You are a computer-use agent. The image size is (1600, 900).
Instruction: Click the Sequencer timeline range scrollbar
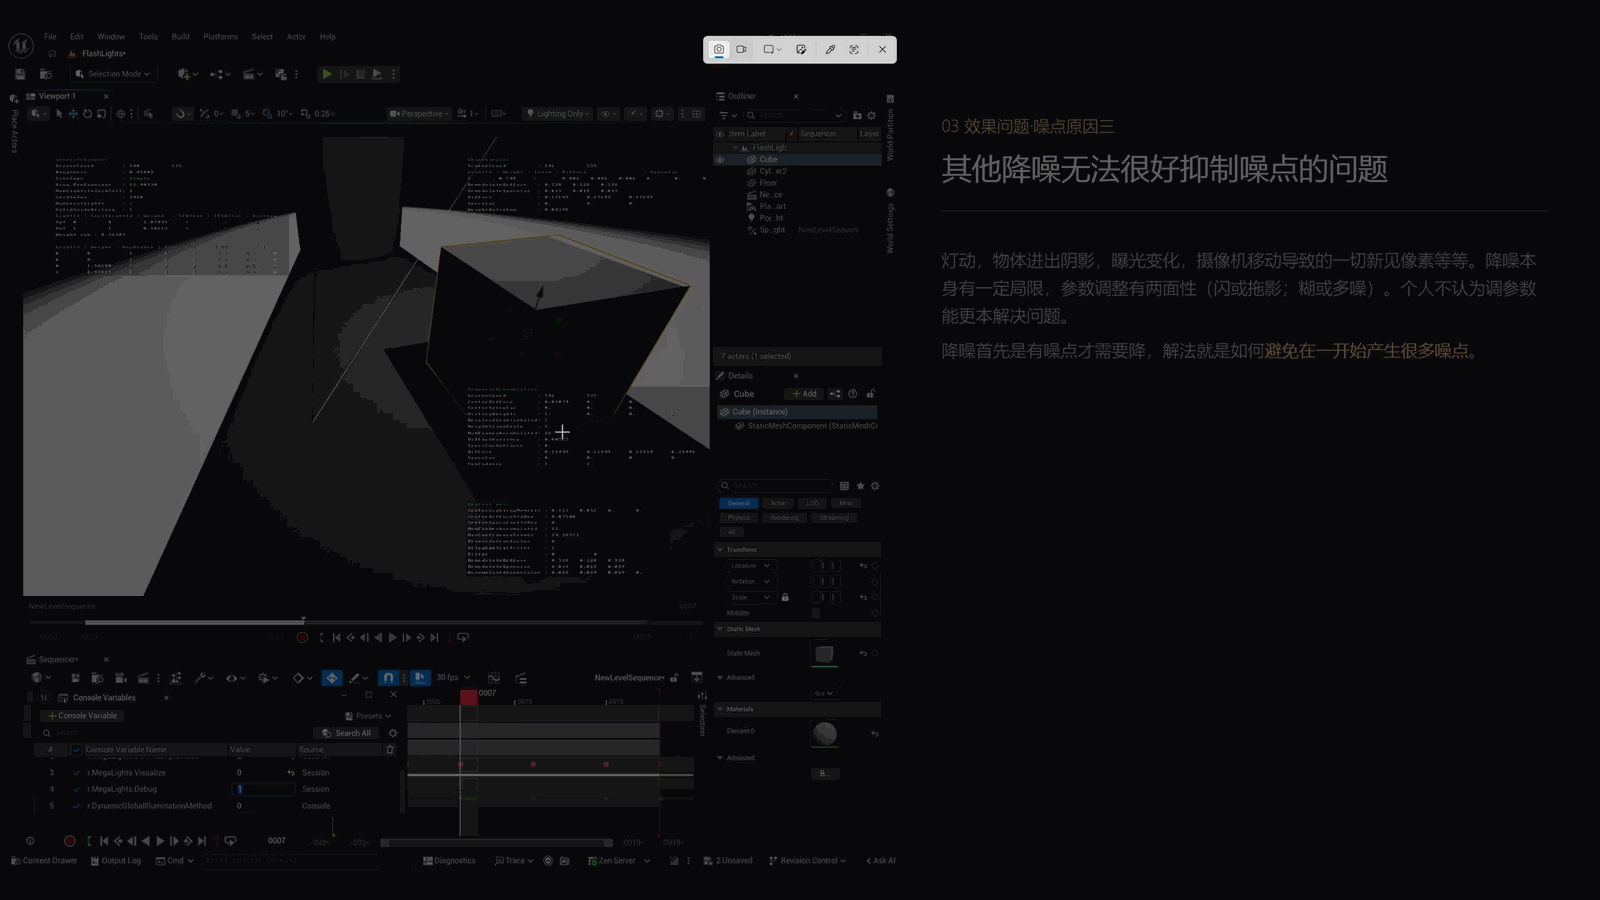(x=496, y=843)
